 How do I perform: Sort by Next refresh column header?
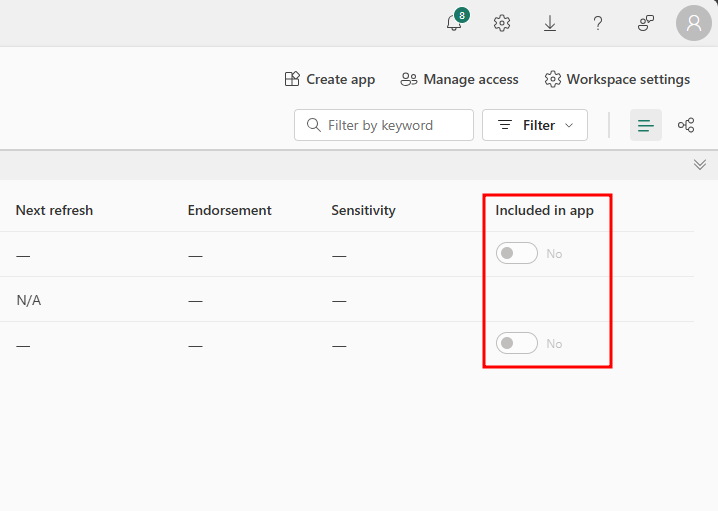click(54, 210)
